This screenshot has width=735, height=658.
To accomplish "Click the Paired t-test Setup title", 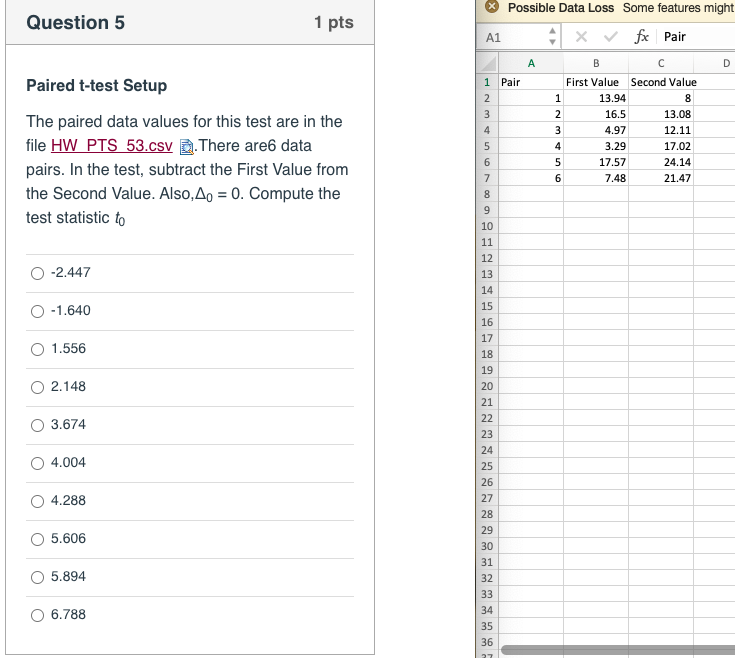I will [x=97, y=86].
